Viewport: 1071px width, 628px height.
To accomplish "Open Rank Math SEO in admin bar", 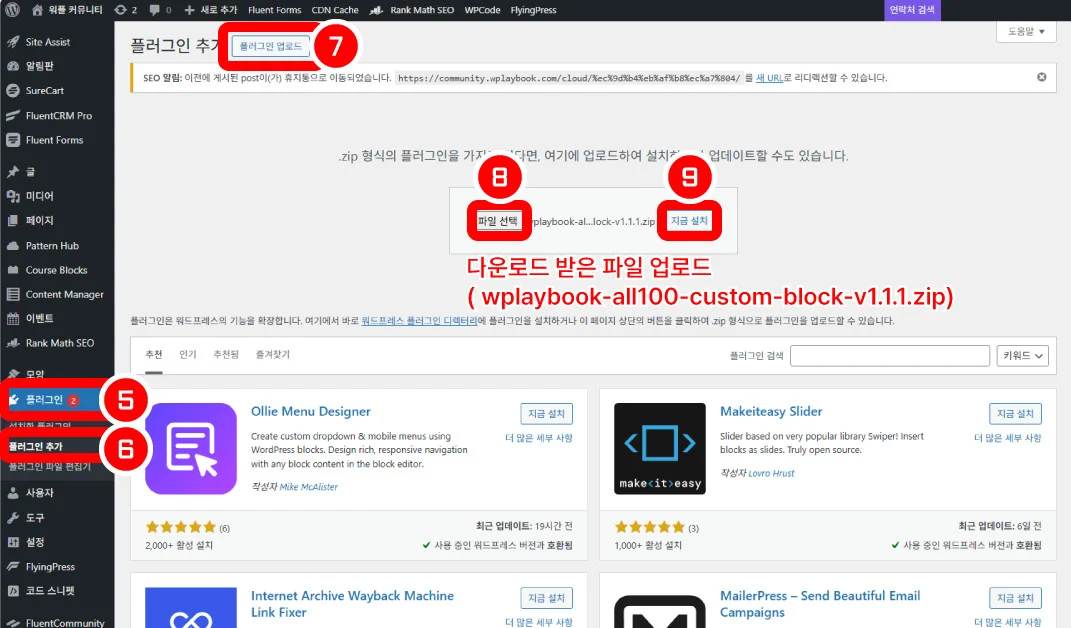I will click(x=413, y=10).
